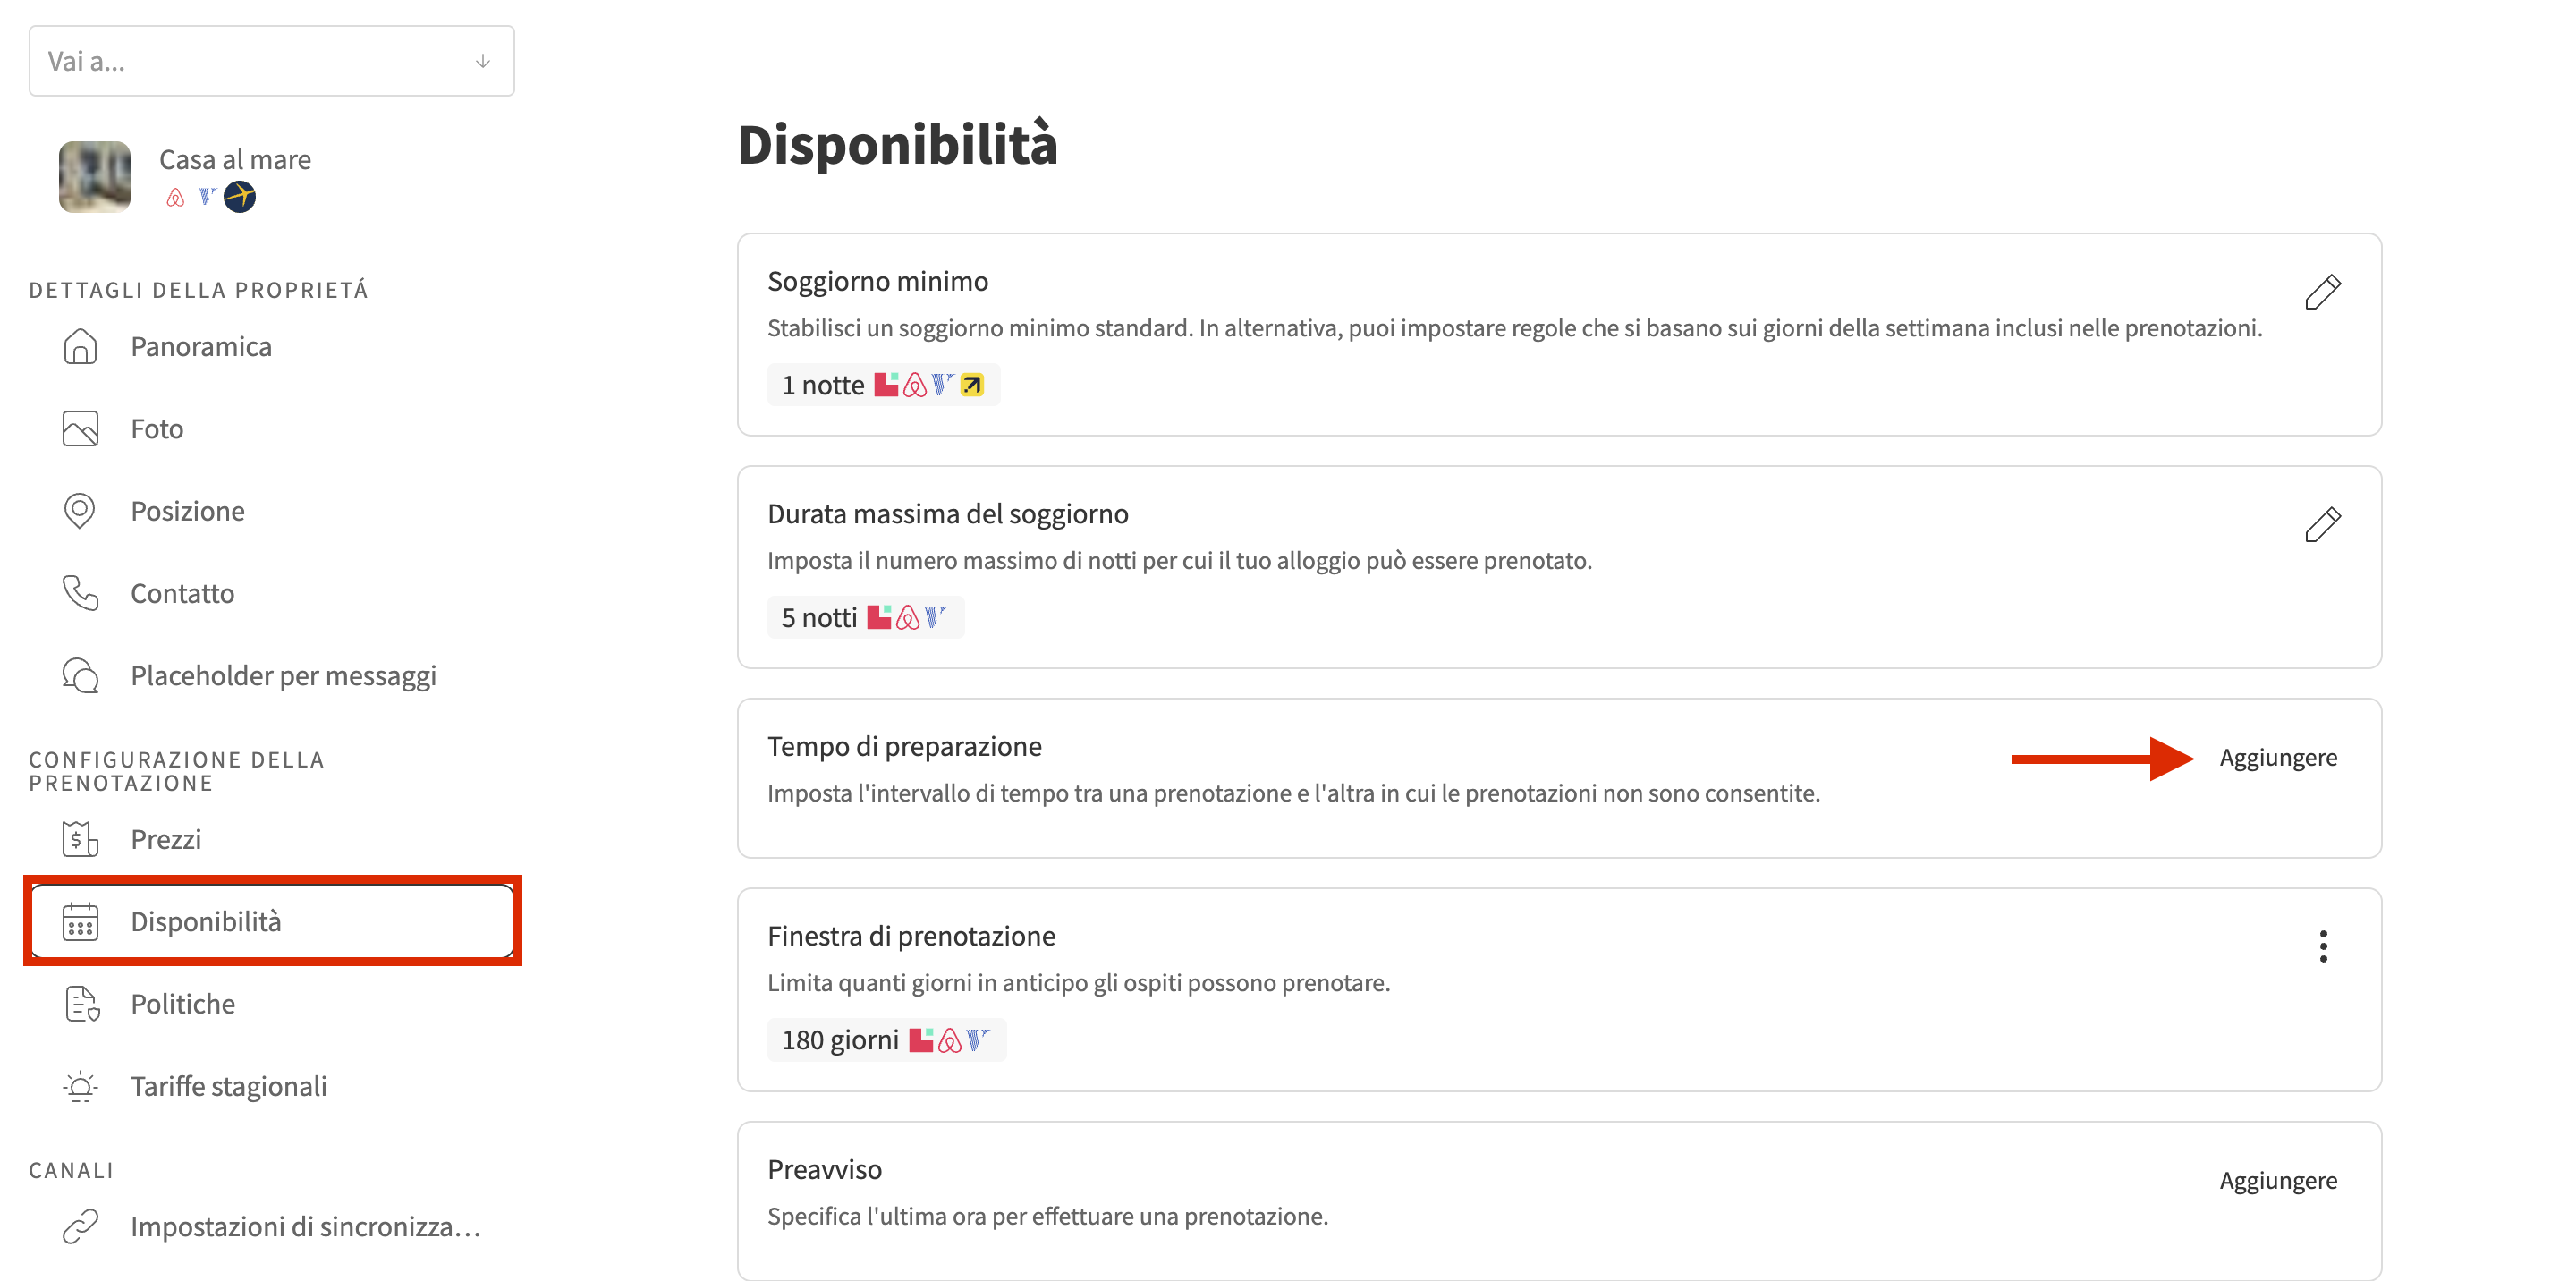Click the pencil icon for Soggiorno minimo
This screenshot has width=2576, height=1281.
pos(2322,292)
